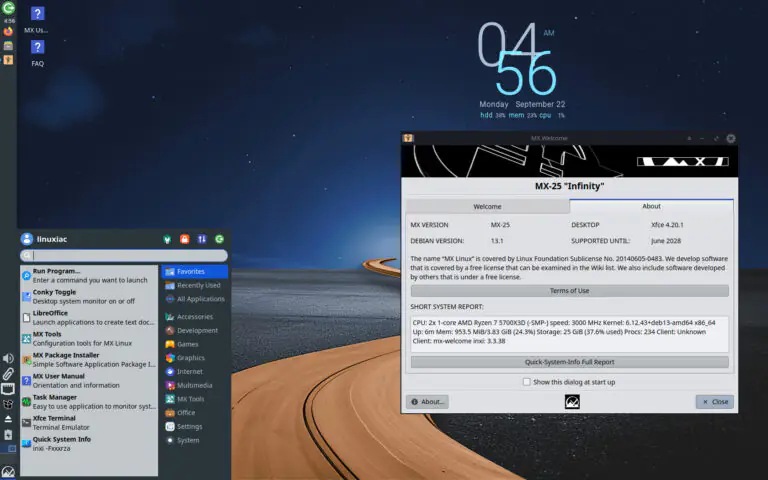The width and height of the screenshot is (768, 480).
Task: Open Quick-System-Info Full Report
Action: [x=569, y=362]
